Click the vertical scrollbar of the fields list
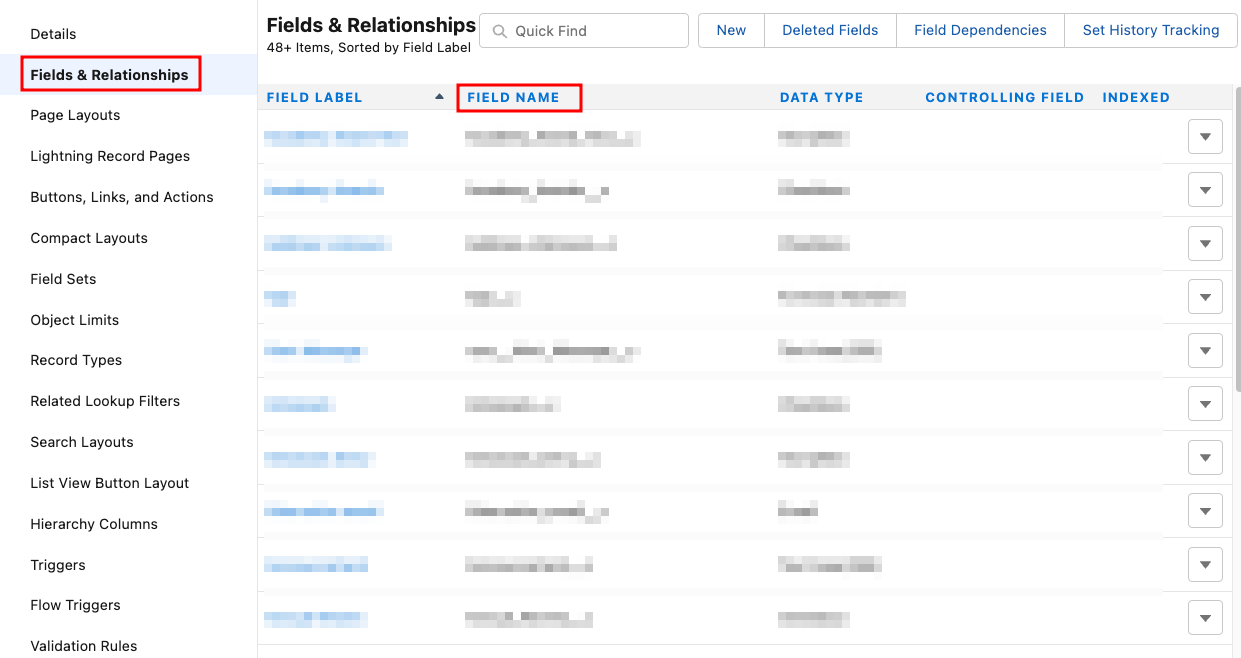 pos(1237,240)
